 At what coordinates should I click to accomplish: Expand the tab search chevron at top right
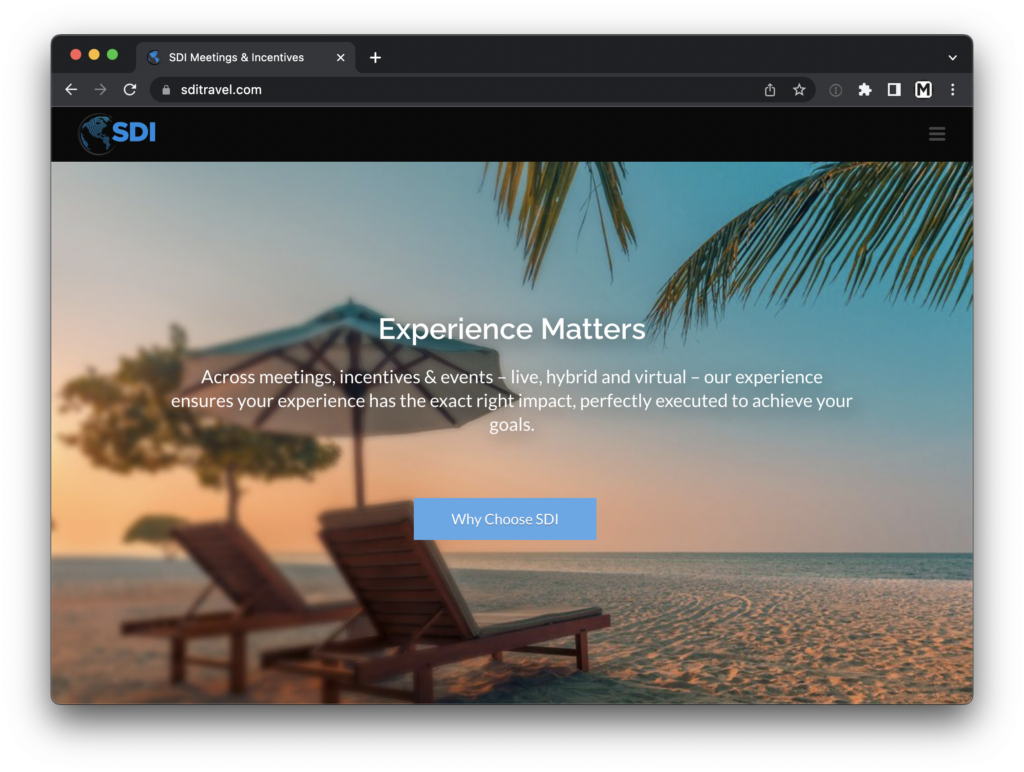952,57
